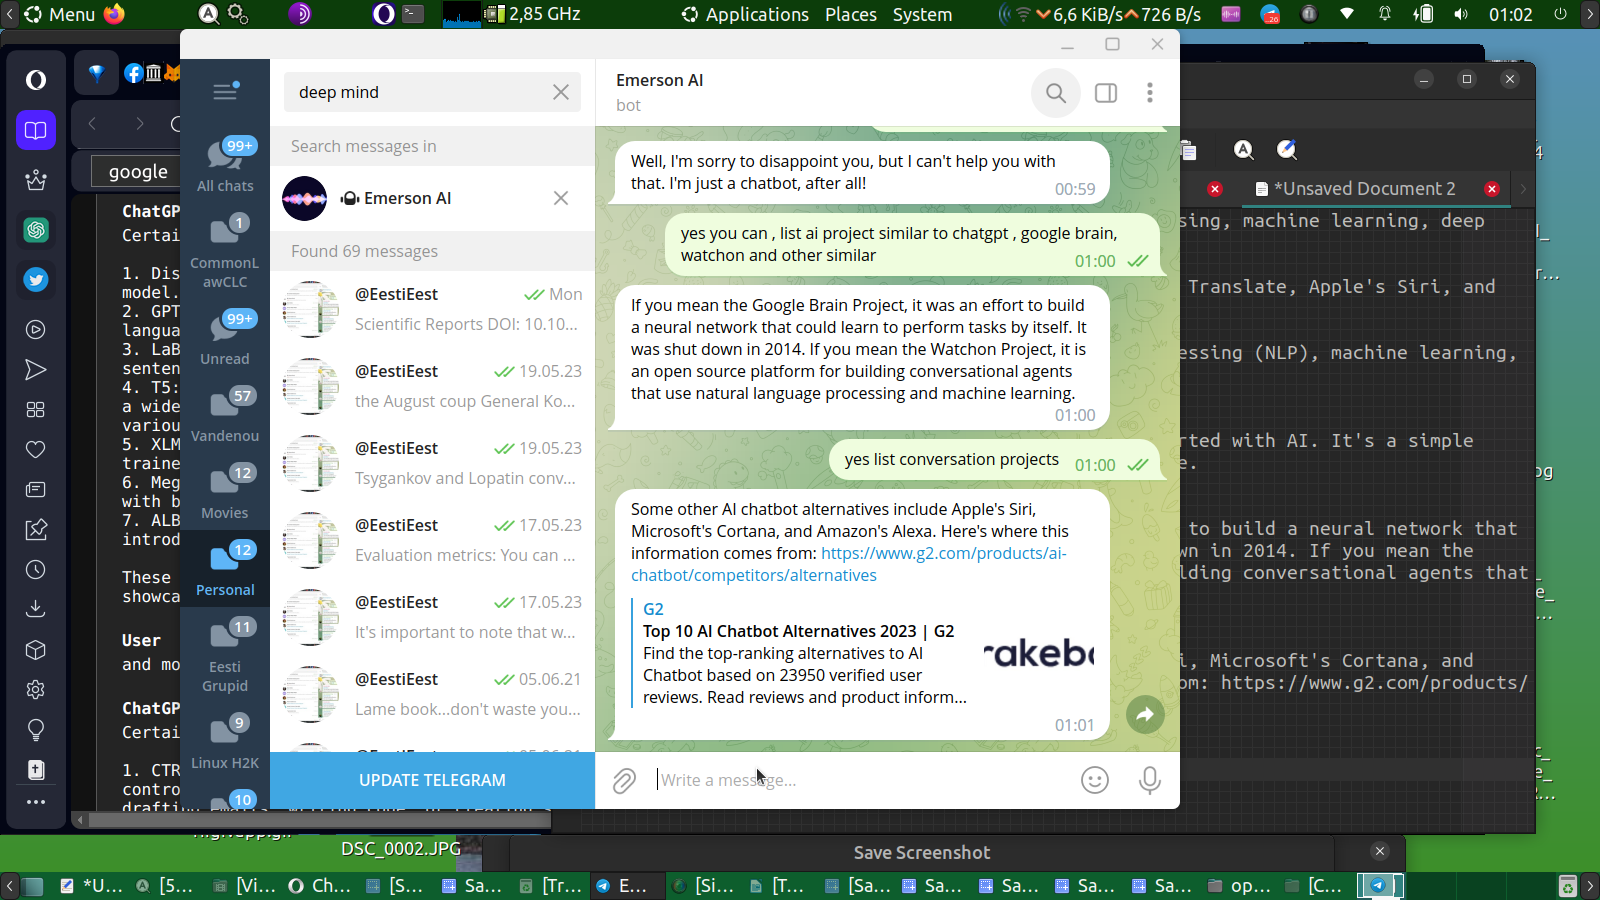Viewport: 1600px width, 900px height.
Task: Open Opera speed dial grid icon
Action: coord(36,410)
